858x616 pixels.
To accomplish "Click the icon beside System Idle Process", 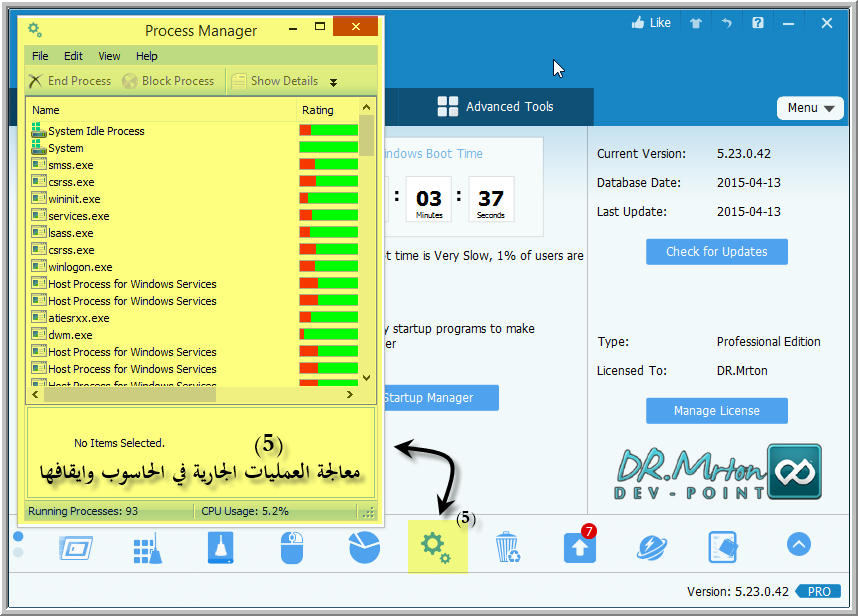I will click(38, 130).
